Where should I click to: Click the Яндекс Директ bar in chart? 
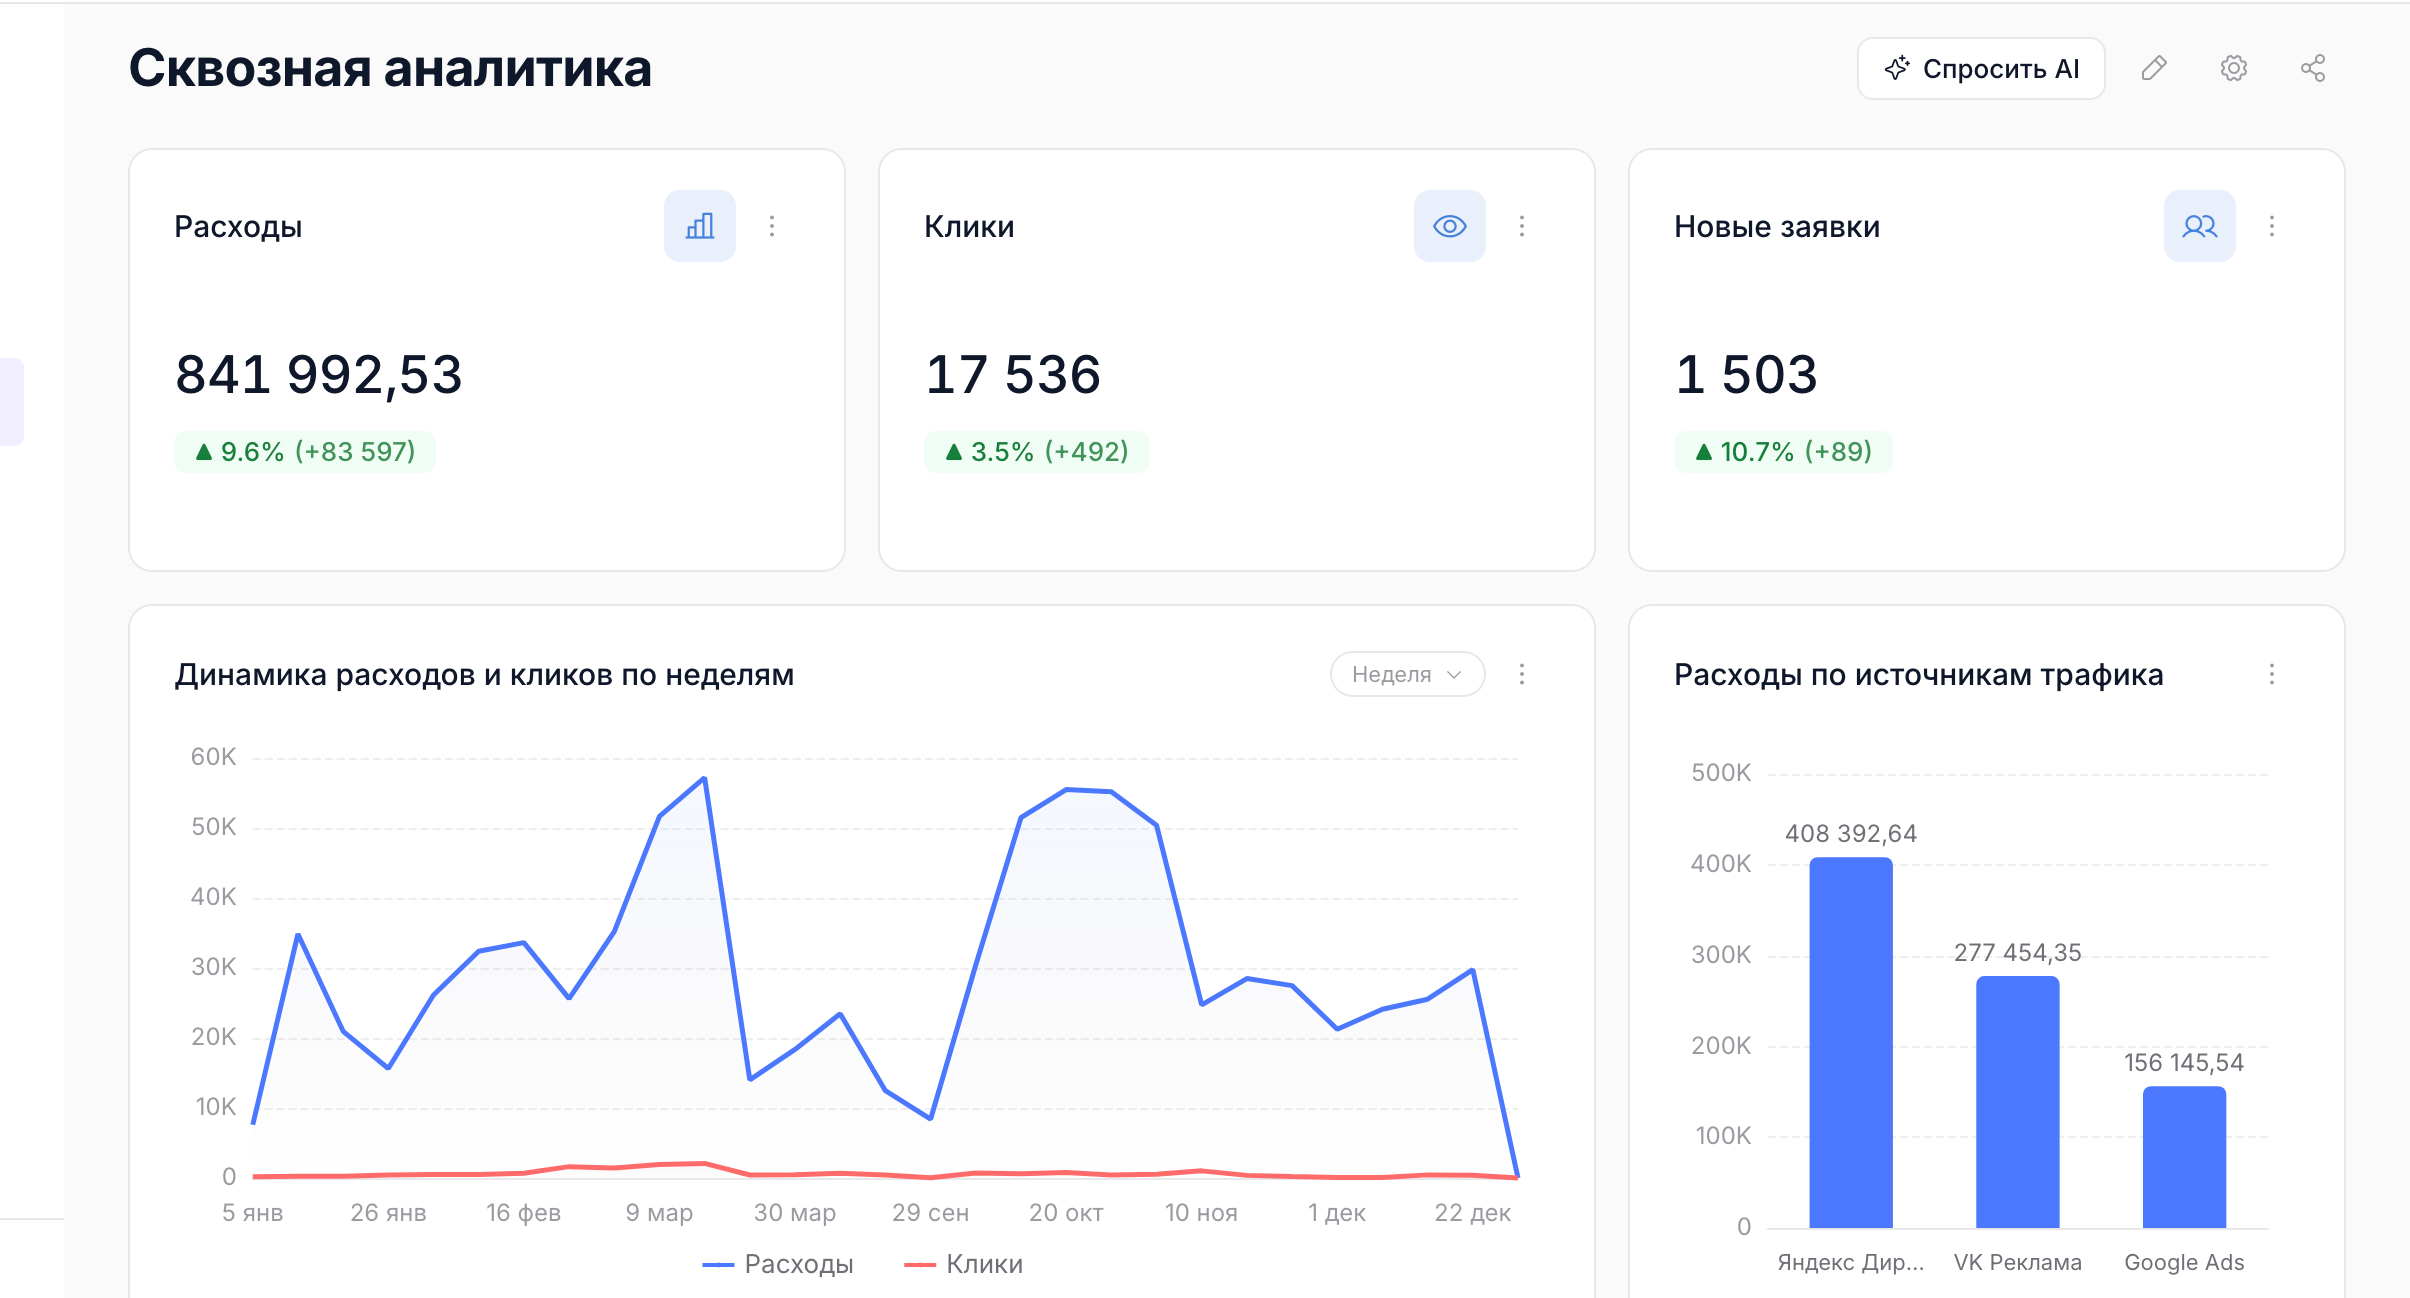[x=1851, y=1042]
